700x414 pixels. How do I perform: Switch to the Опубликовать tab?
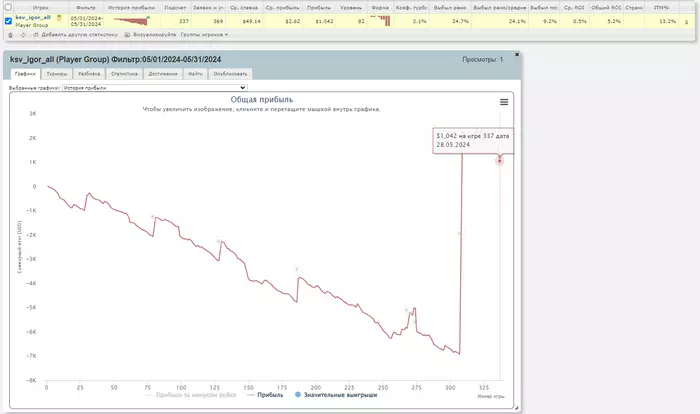click(x=230, y=74)
